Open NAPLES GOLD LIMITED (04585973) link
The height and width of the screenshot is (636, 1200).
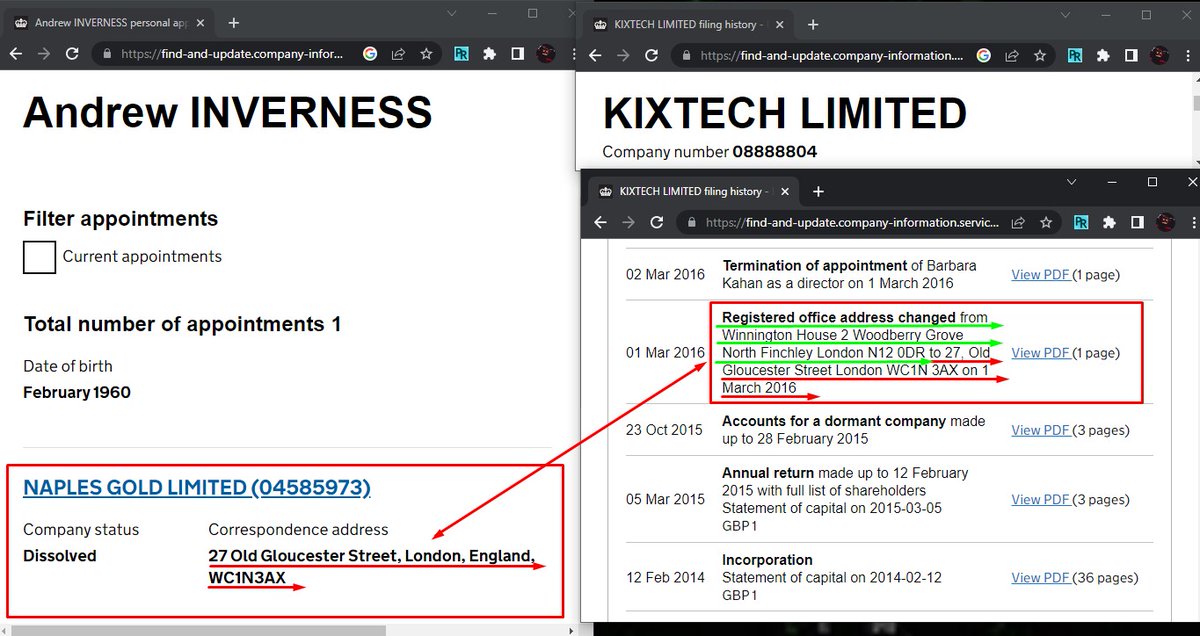click(x=197, y=488)
